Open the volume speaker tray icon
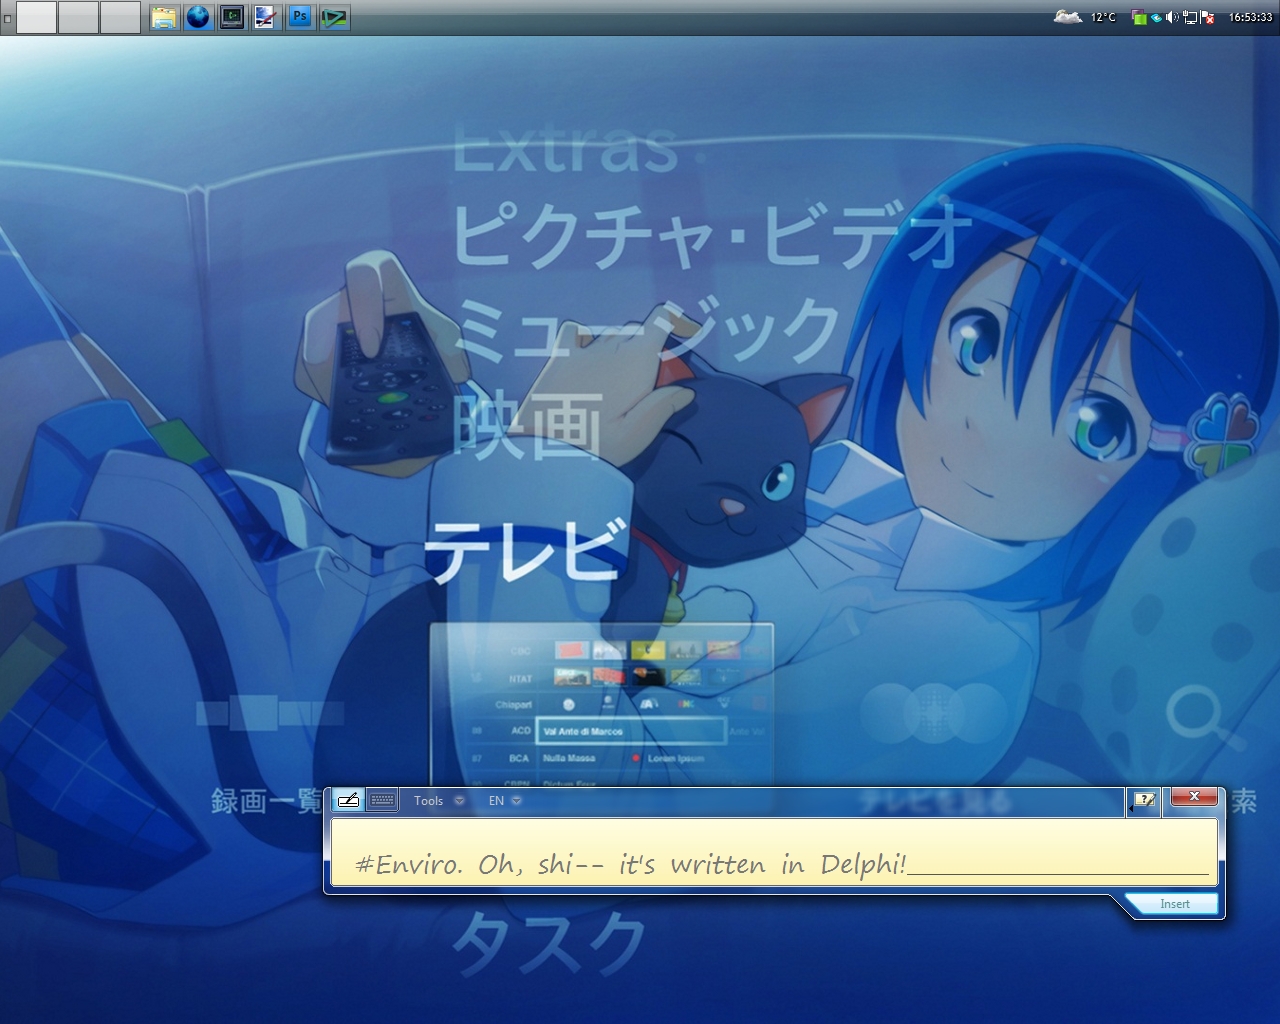Viewport: 1280px width, 1024px height. click(x=1172, y=17)
